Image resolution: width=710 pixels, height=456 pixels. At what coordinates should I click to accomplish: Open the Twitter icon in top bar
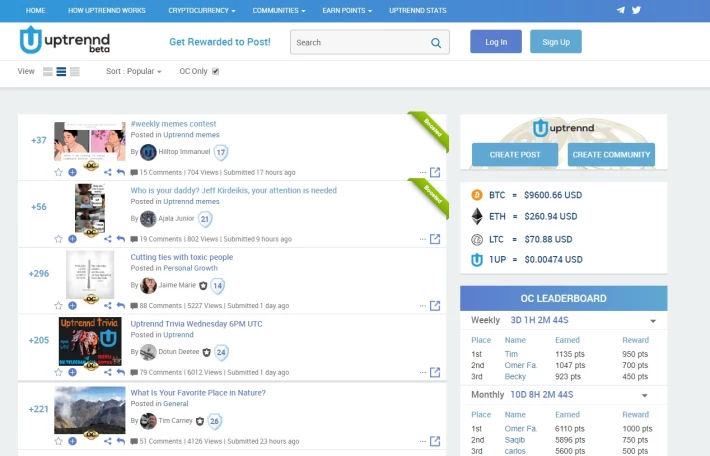coord(636,10)
